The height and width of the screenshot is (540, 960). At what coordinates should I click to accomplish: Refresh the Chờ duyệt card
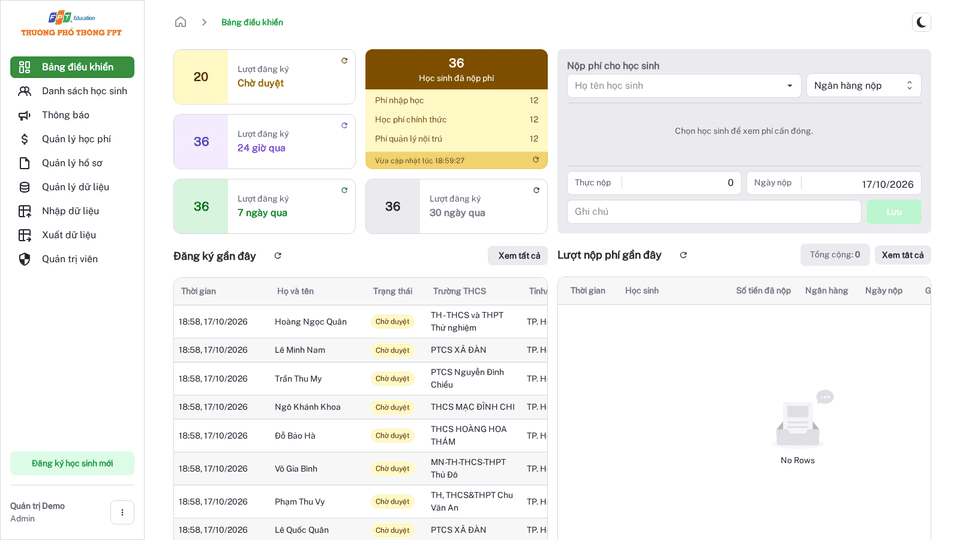tap(344, 61)
